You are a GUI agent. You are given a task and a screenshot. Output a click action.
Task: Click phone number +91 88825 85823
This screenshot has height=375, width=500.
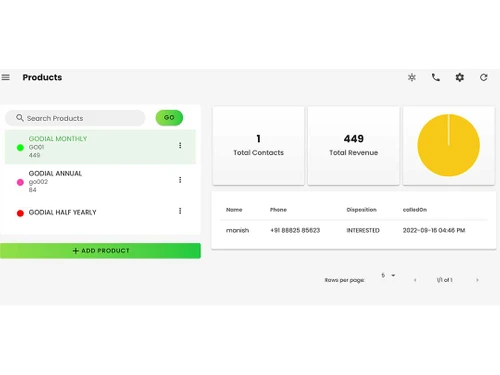point(295,230)
